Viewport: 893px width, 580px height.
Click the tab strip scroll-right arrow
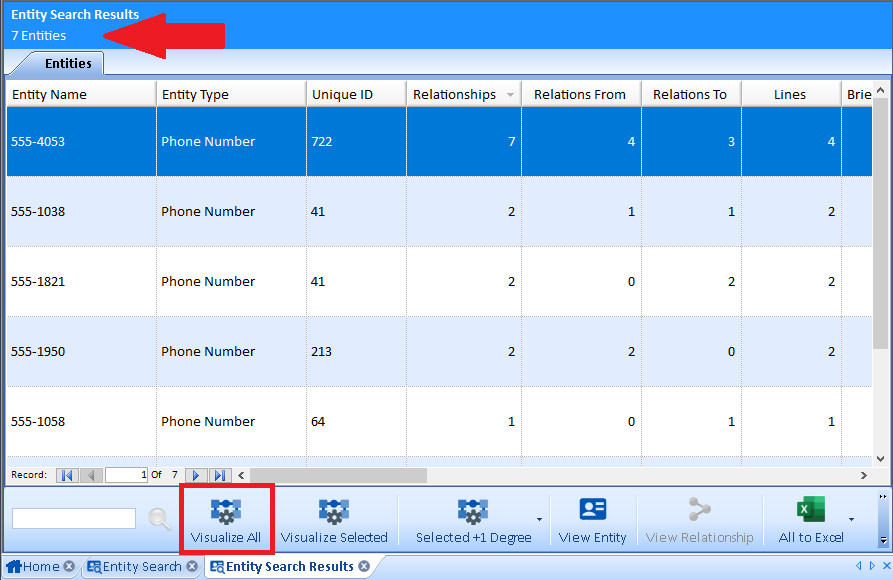[872, 566]
